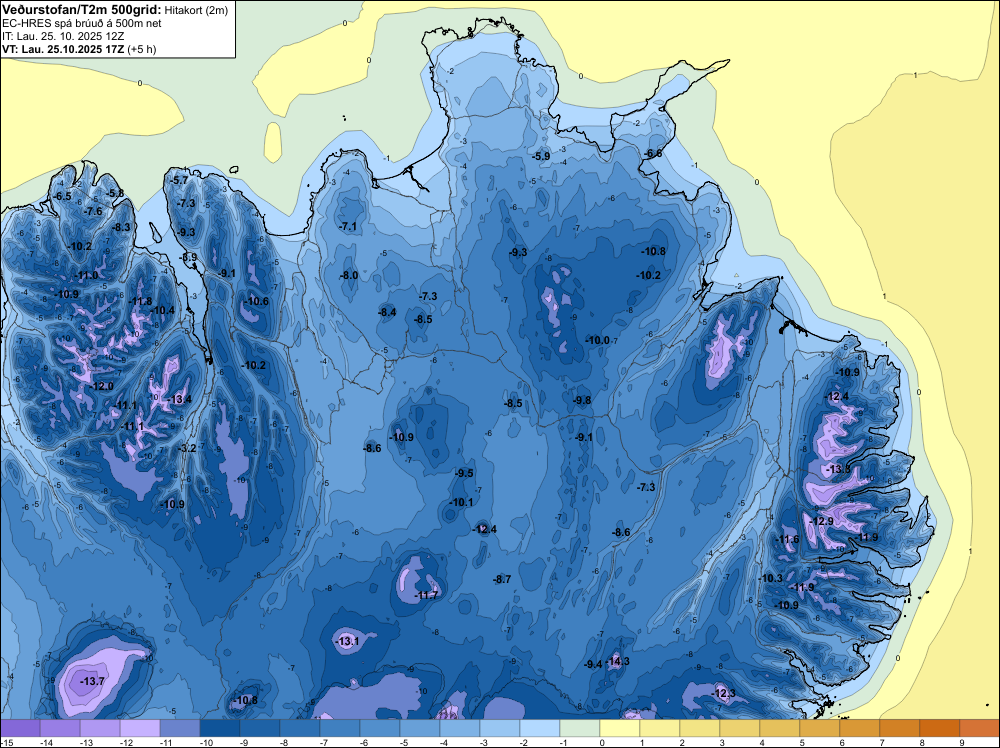The width and height of the screenshot is (1000, 748).
Task: Click the -9.4 temperature label
Action: click(593, 664)
